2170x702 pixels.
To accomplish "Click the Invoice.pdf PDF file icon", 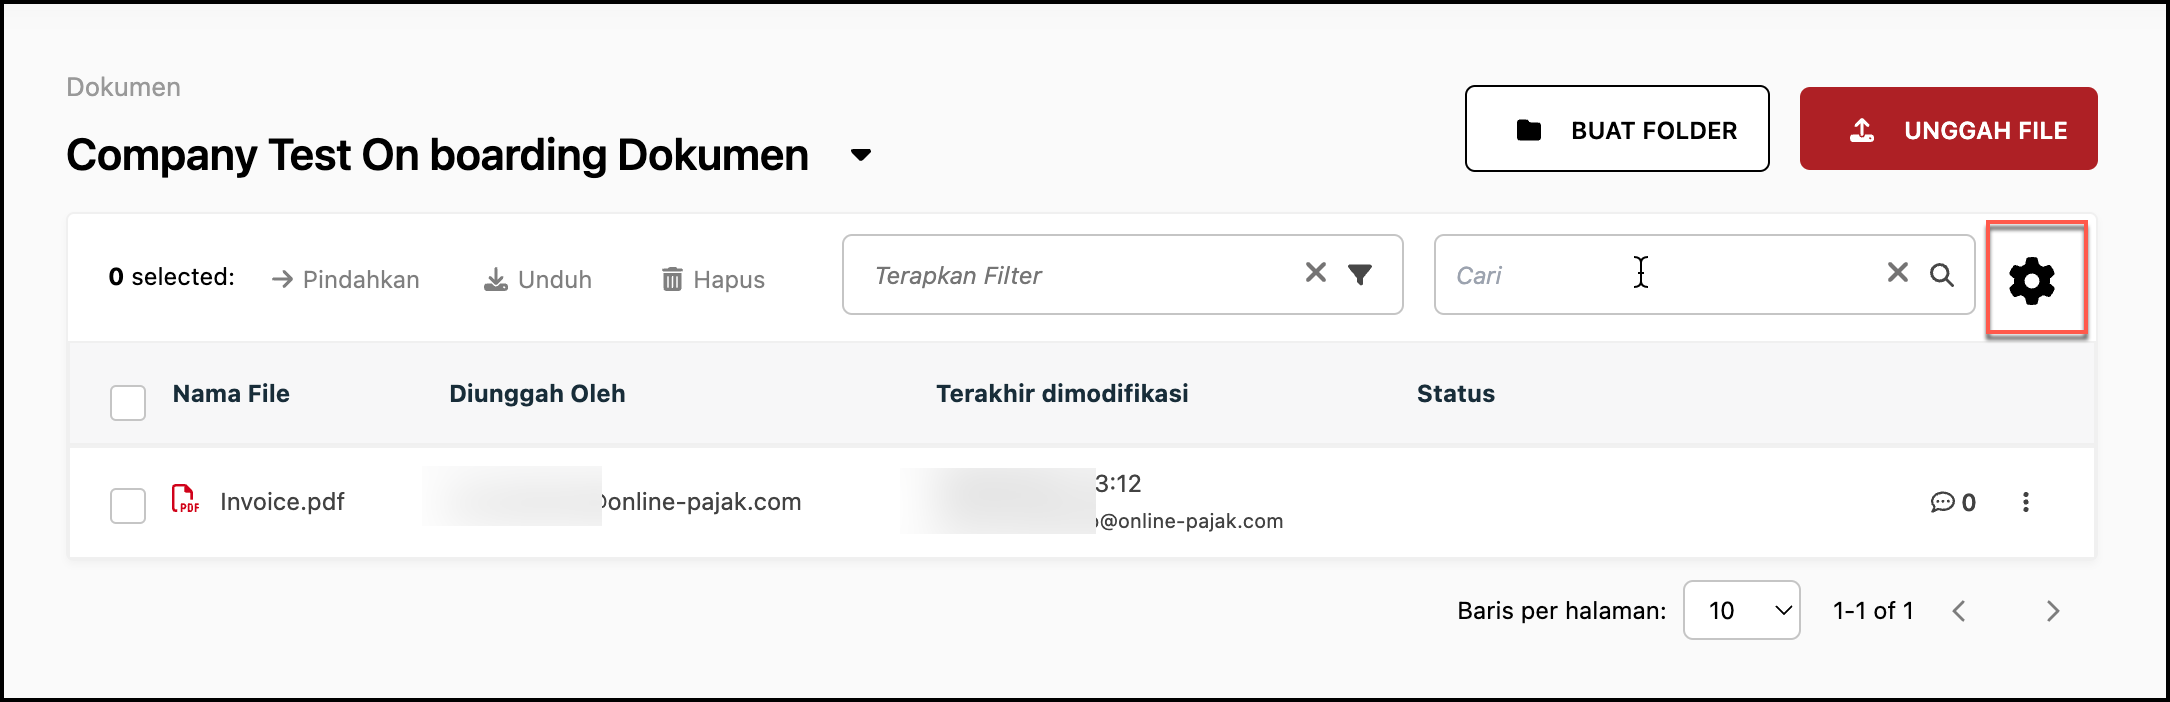I will [185, 499].
